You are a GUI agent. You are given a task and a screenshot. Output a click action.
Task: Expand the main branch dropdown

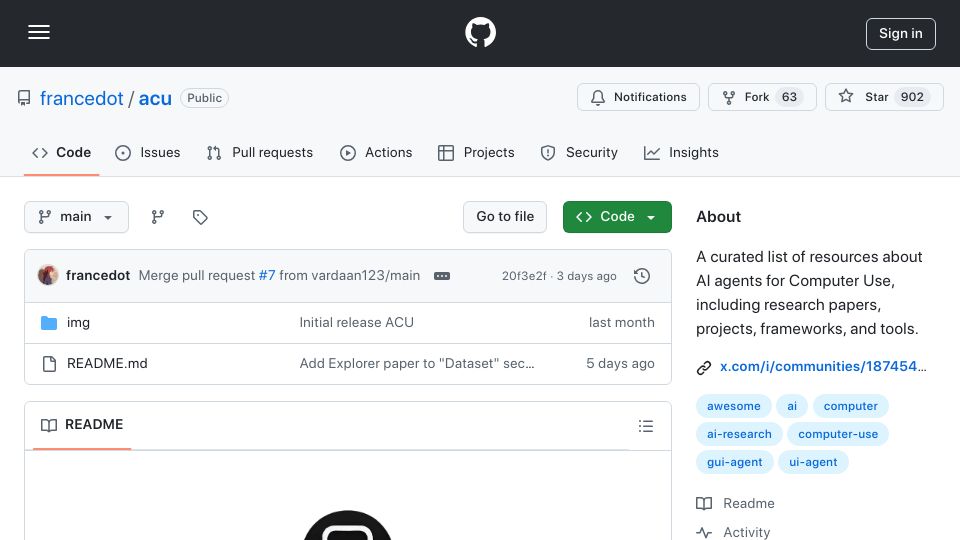tap(77, 217)
